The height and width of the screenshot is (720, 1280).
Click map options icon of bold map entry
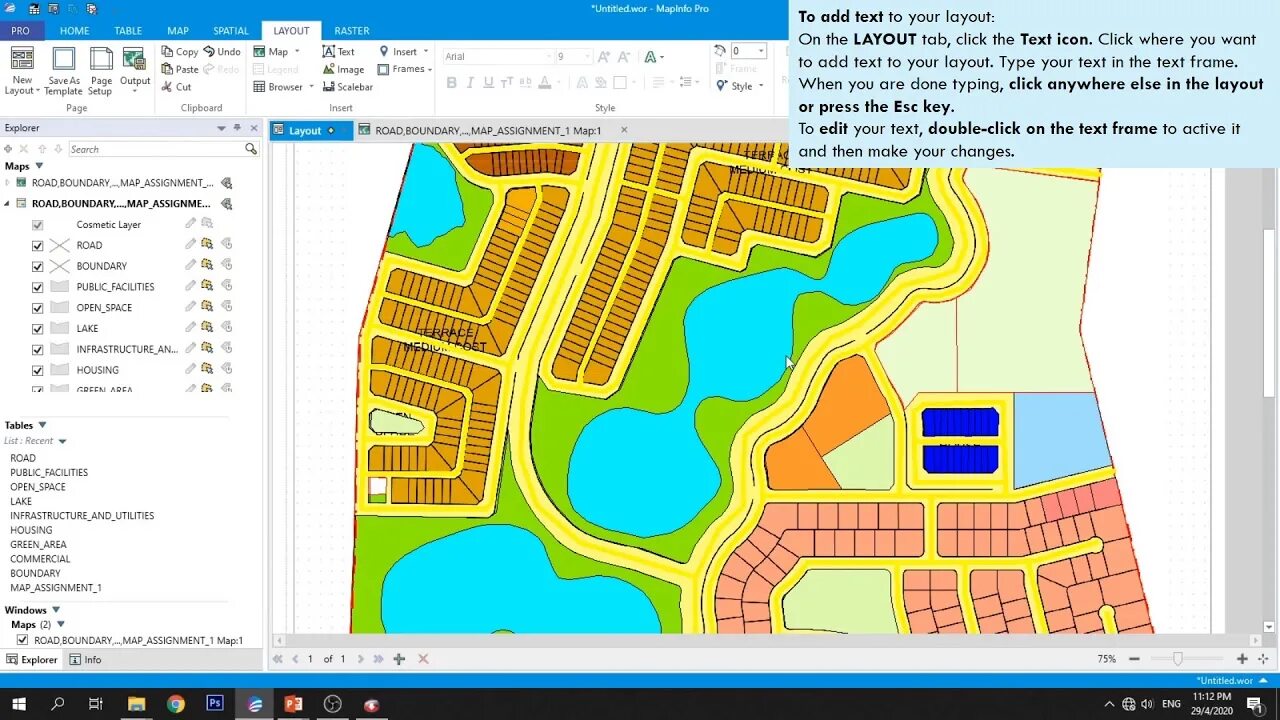click(227, 204)
